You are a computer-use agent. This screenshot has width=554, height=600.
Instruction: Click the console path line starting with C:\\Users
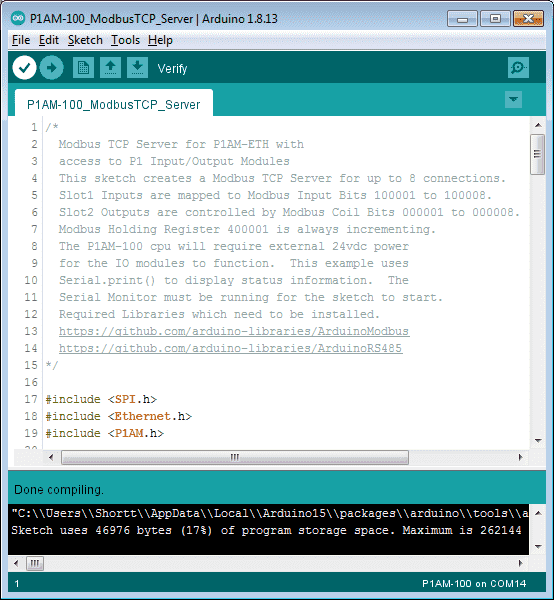pos(269,513)
